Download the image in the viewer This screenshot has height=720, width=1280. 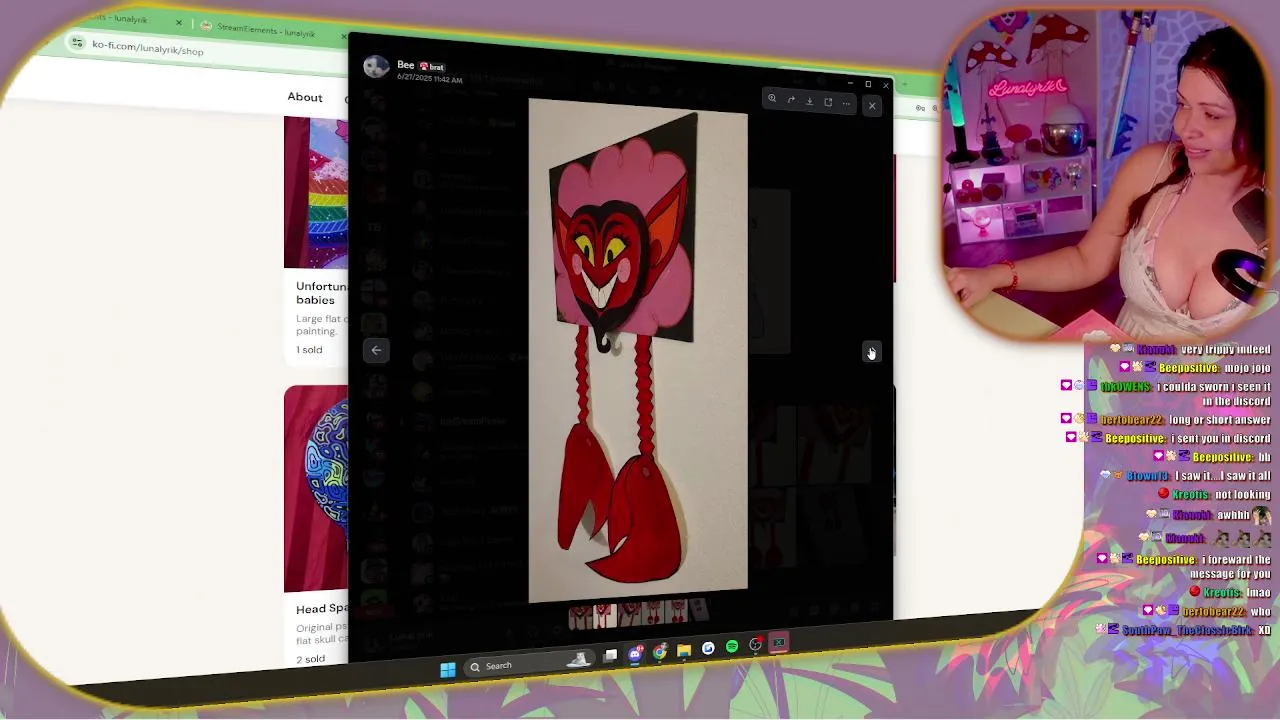[810, 101]
